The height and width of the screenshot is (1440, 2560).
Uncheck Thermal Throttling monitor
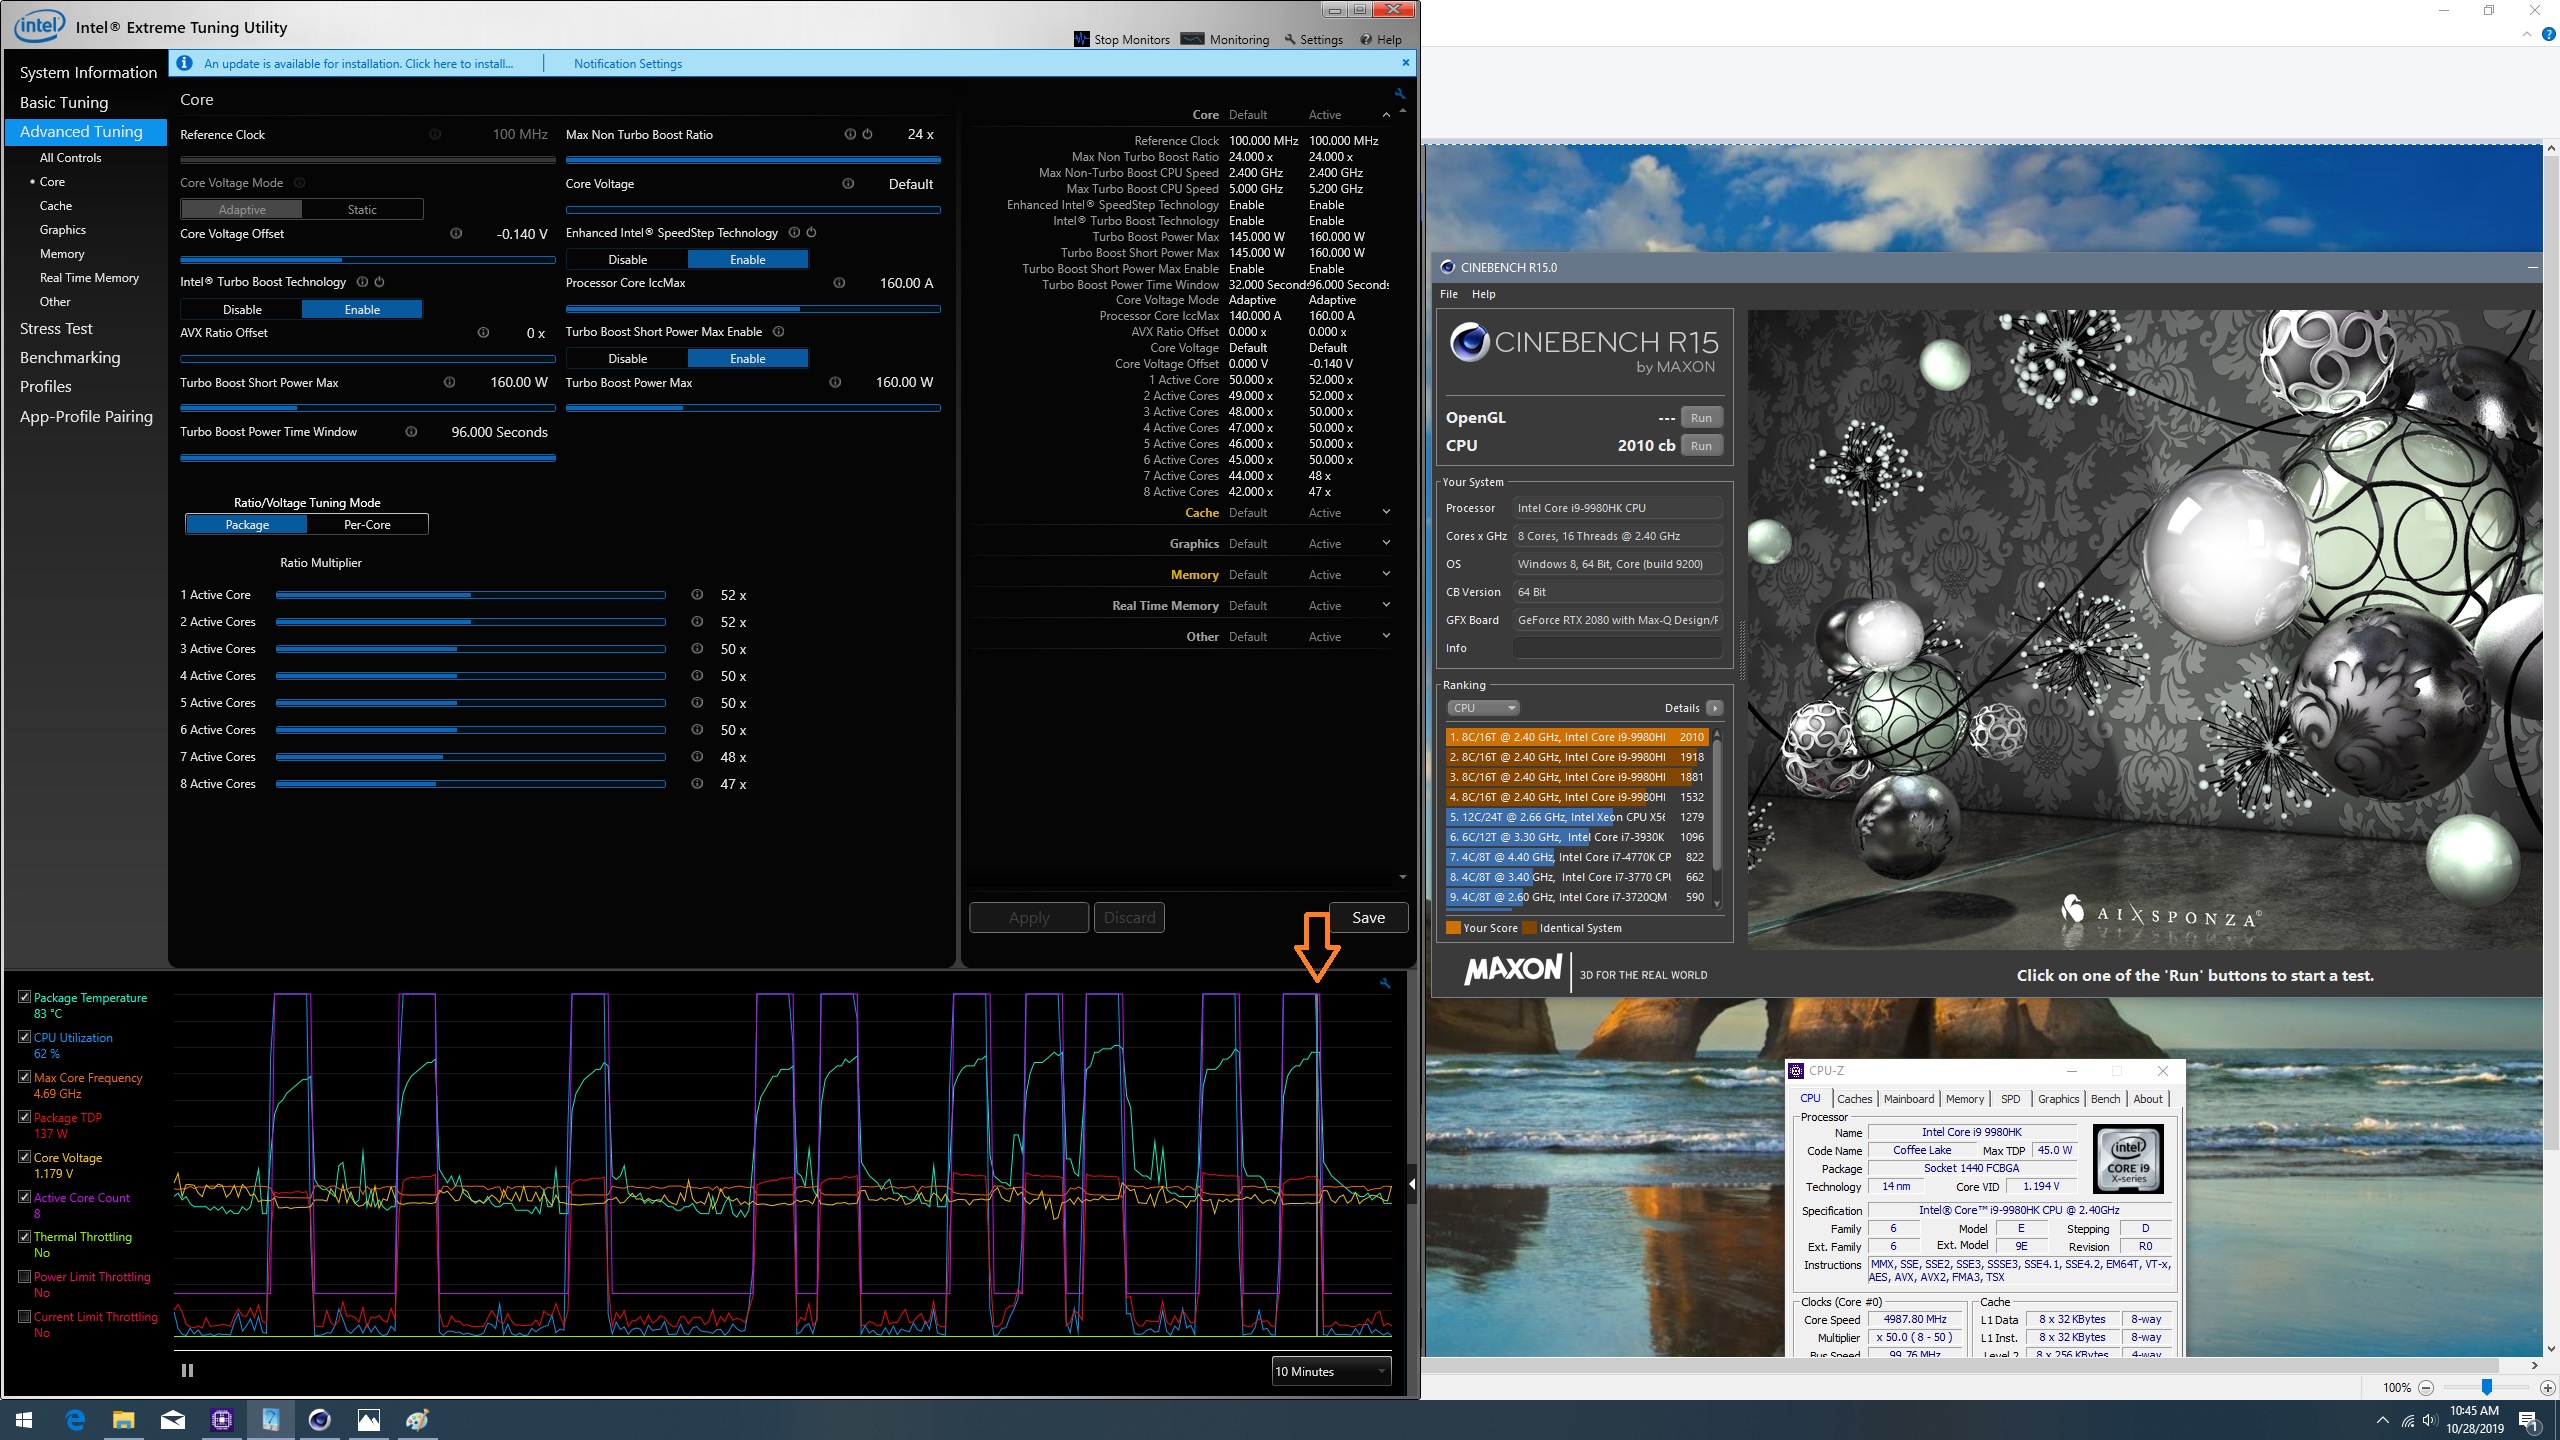click(x=24, y=1236)
